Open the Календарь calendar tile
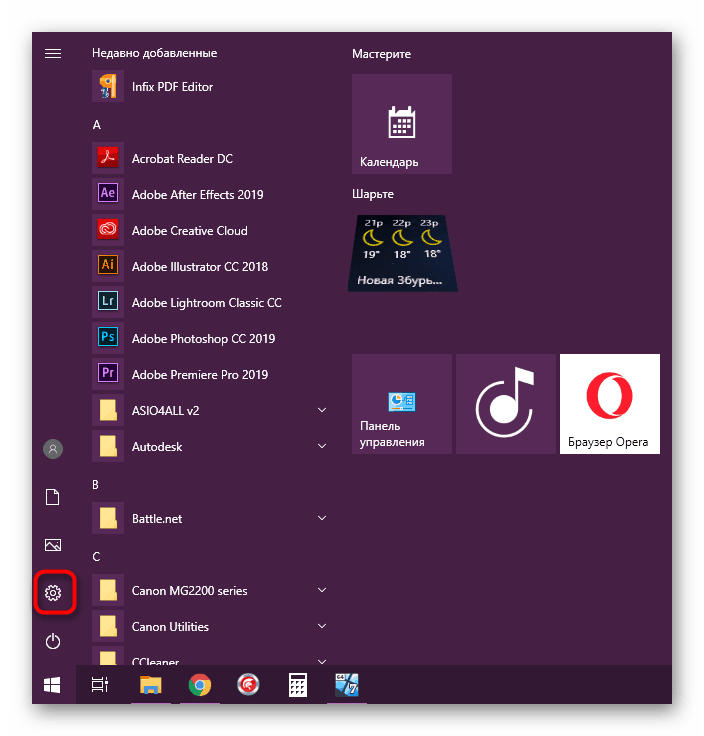704x736 pixels. [402, 124]
